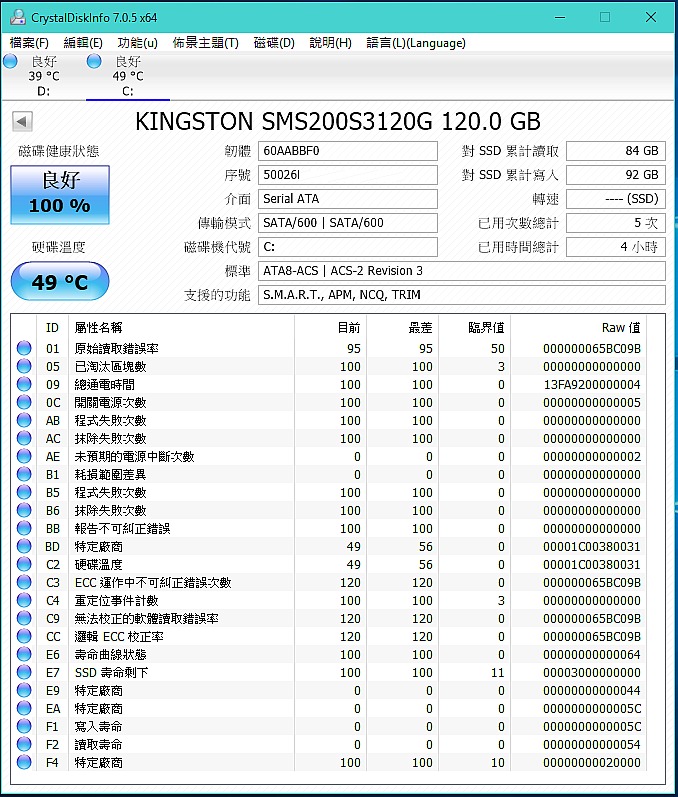Click the drive letter field C:
The image size is (678, 797).
[348, 247]
